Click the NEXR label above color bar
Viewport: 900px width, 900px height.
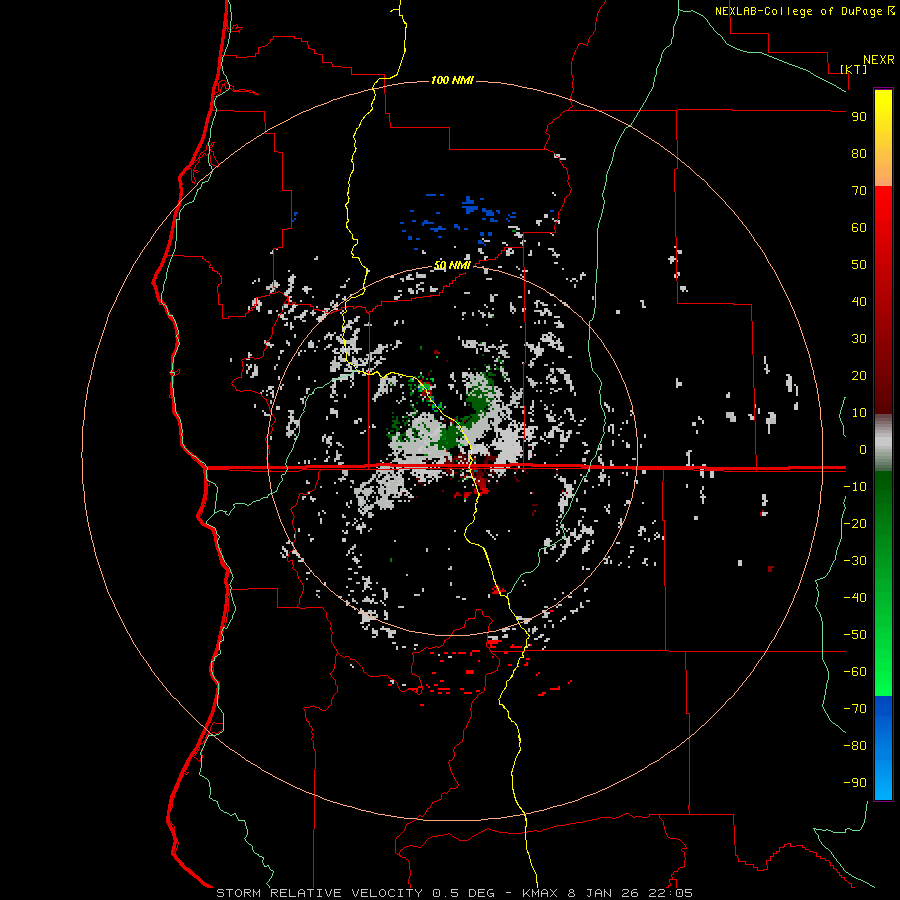pyautogui.click(x=879, y=60)
